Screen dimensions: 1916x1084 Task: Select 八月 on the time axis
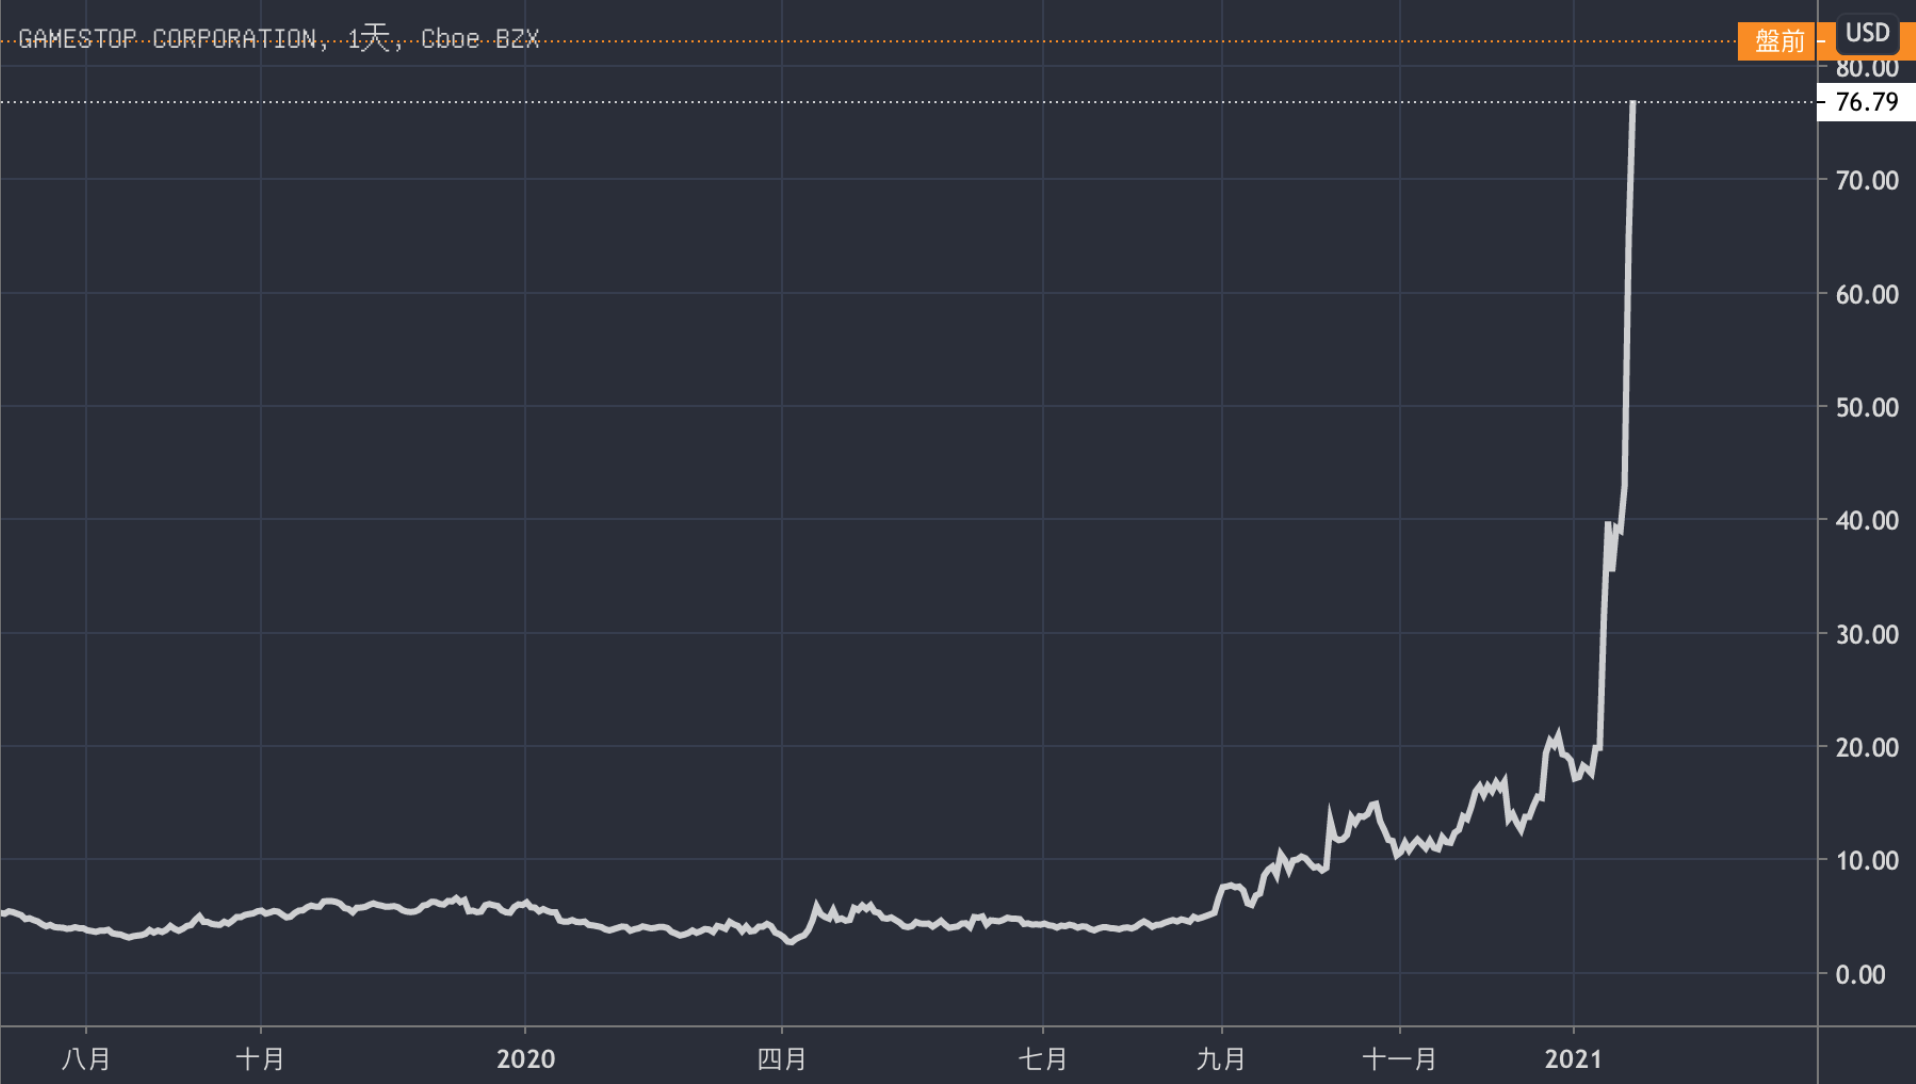tap(86, 1059)
